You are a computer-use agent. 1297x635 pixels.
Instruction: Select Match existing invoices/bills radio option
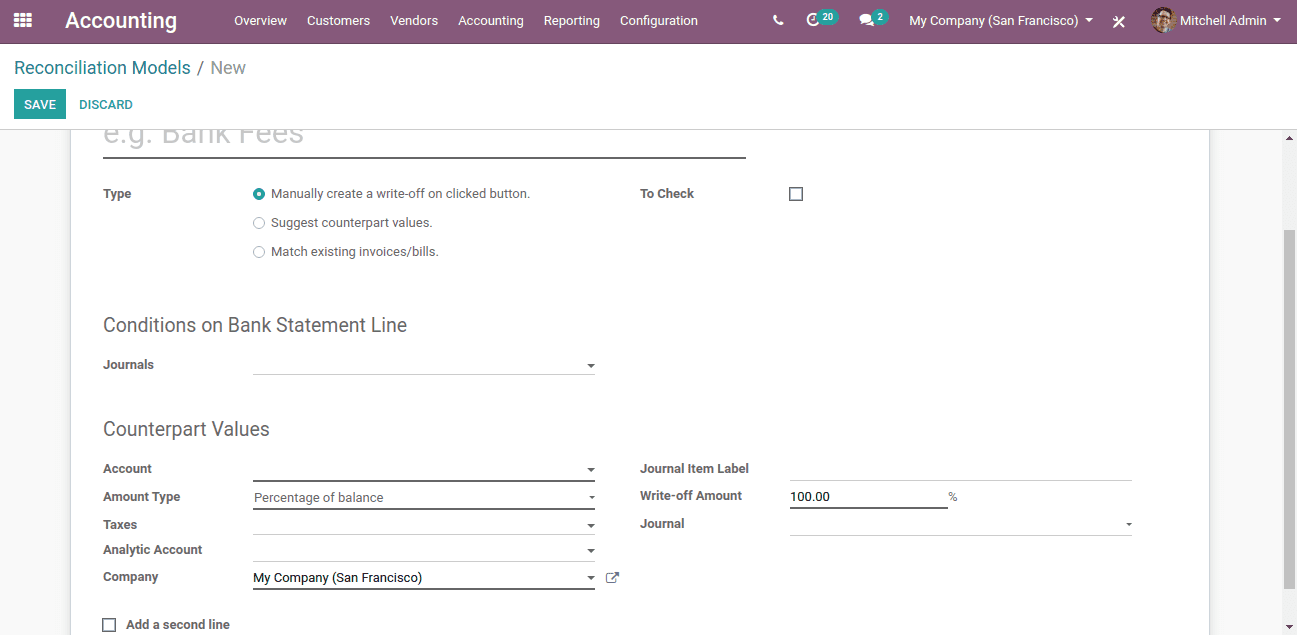coord(259,252)
